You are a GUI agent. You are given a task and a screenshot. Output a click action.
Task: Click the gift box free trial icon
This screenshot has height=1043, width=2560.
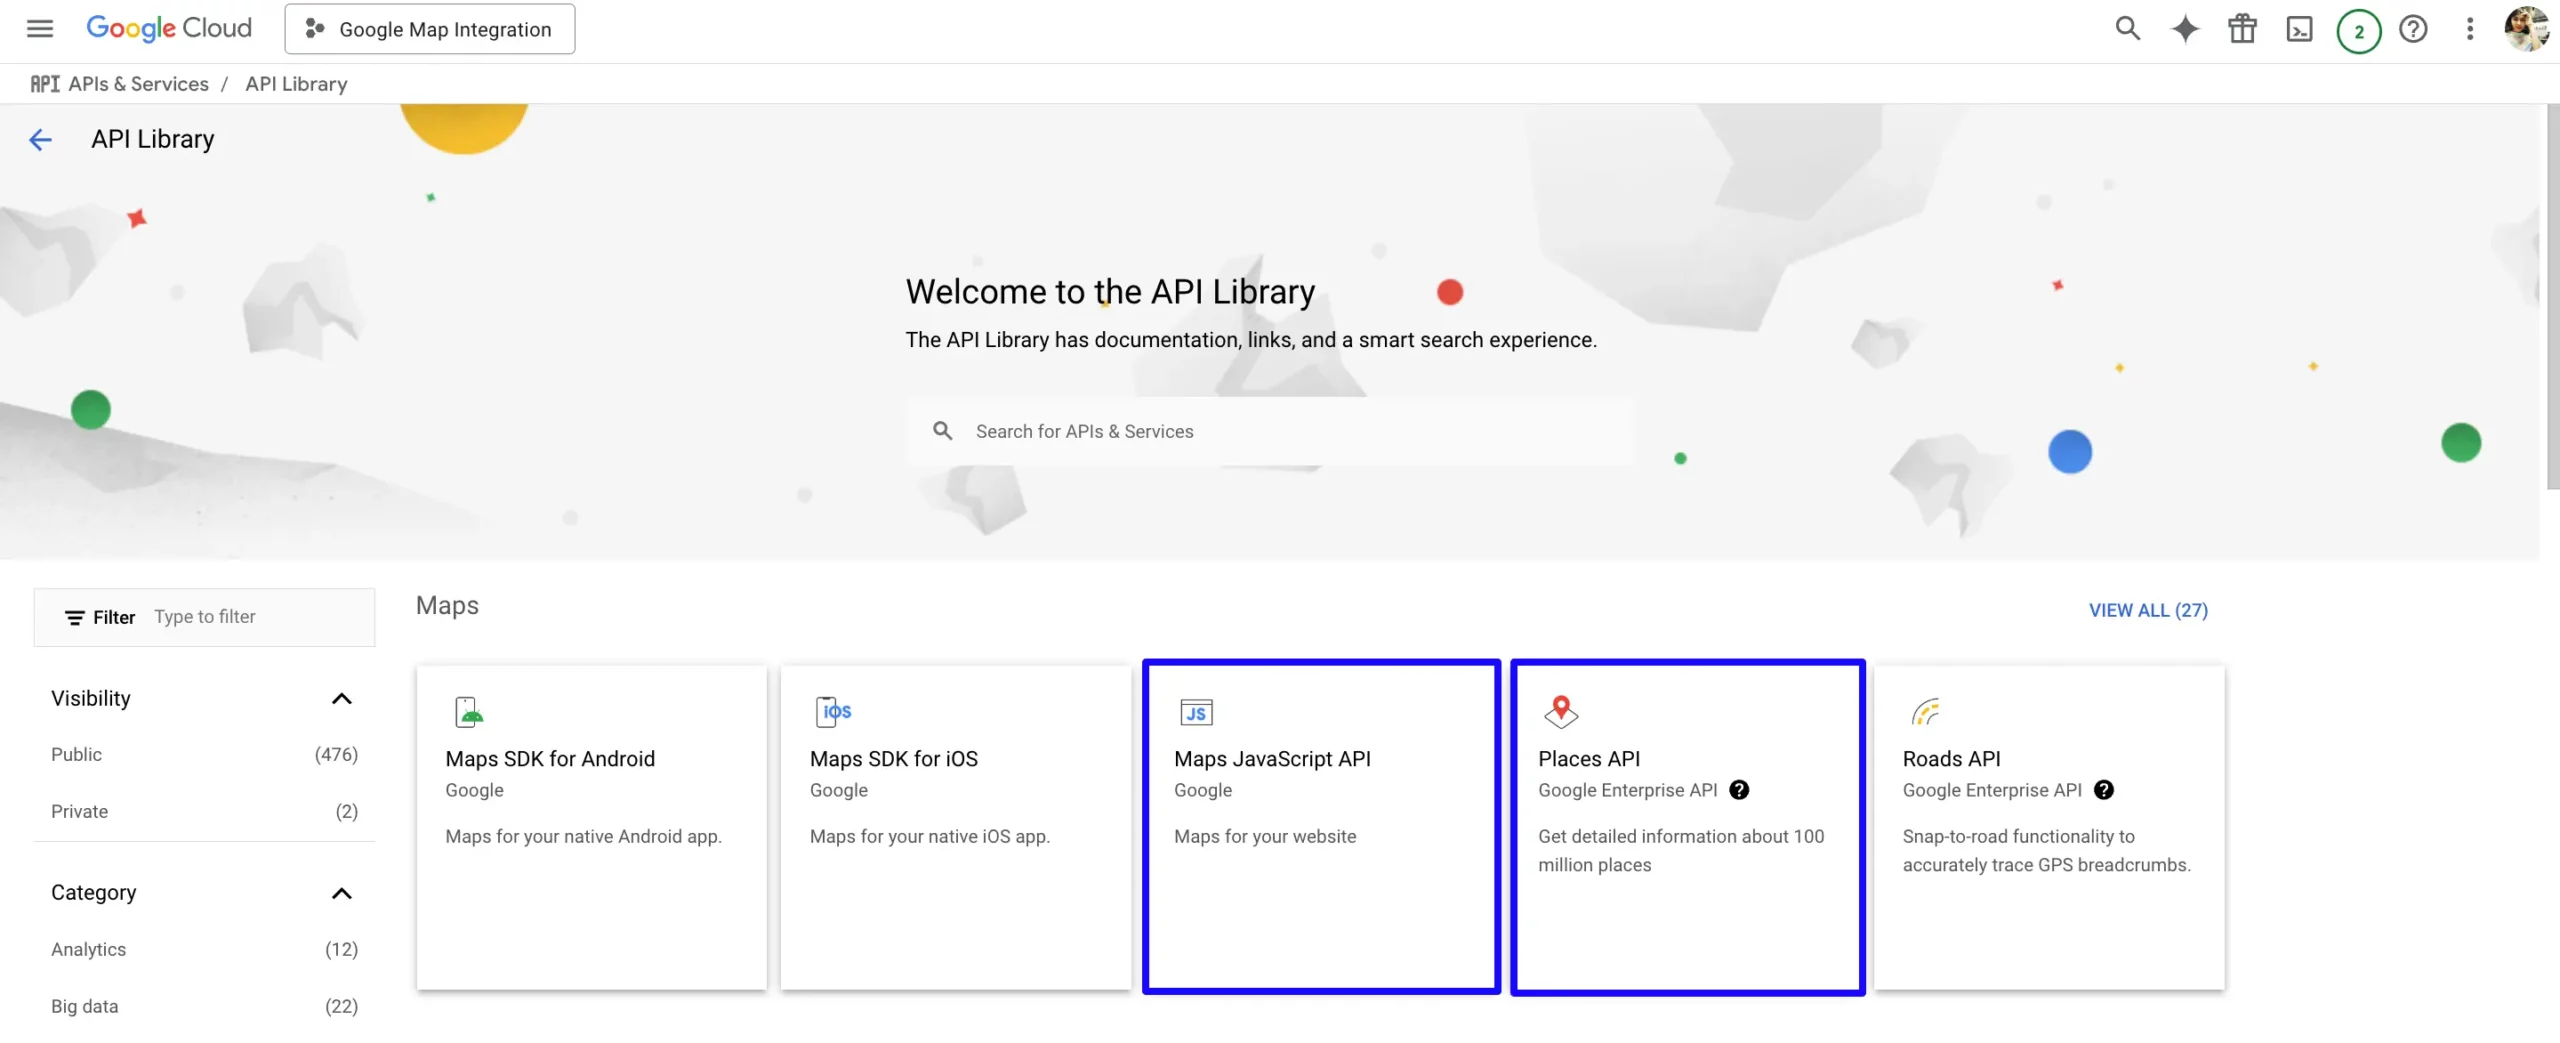tap(2242, 29)
